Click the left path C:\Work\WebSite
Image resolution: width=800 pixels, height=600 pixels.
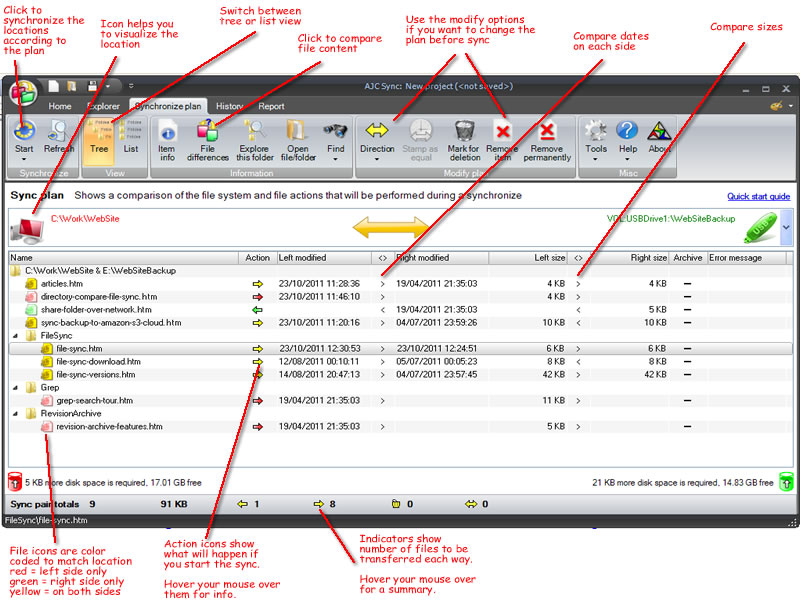tap(85, 219)
